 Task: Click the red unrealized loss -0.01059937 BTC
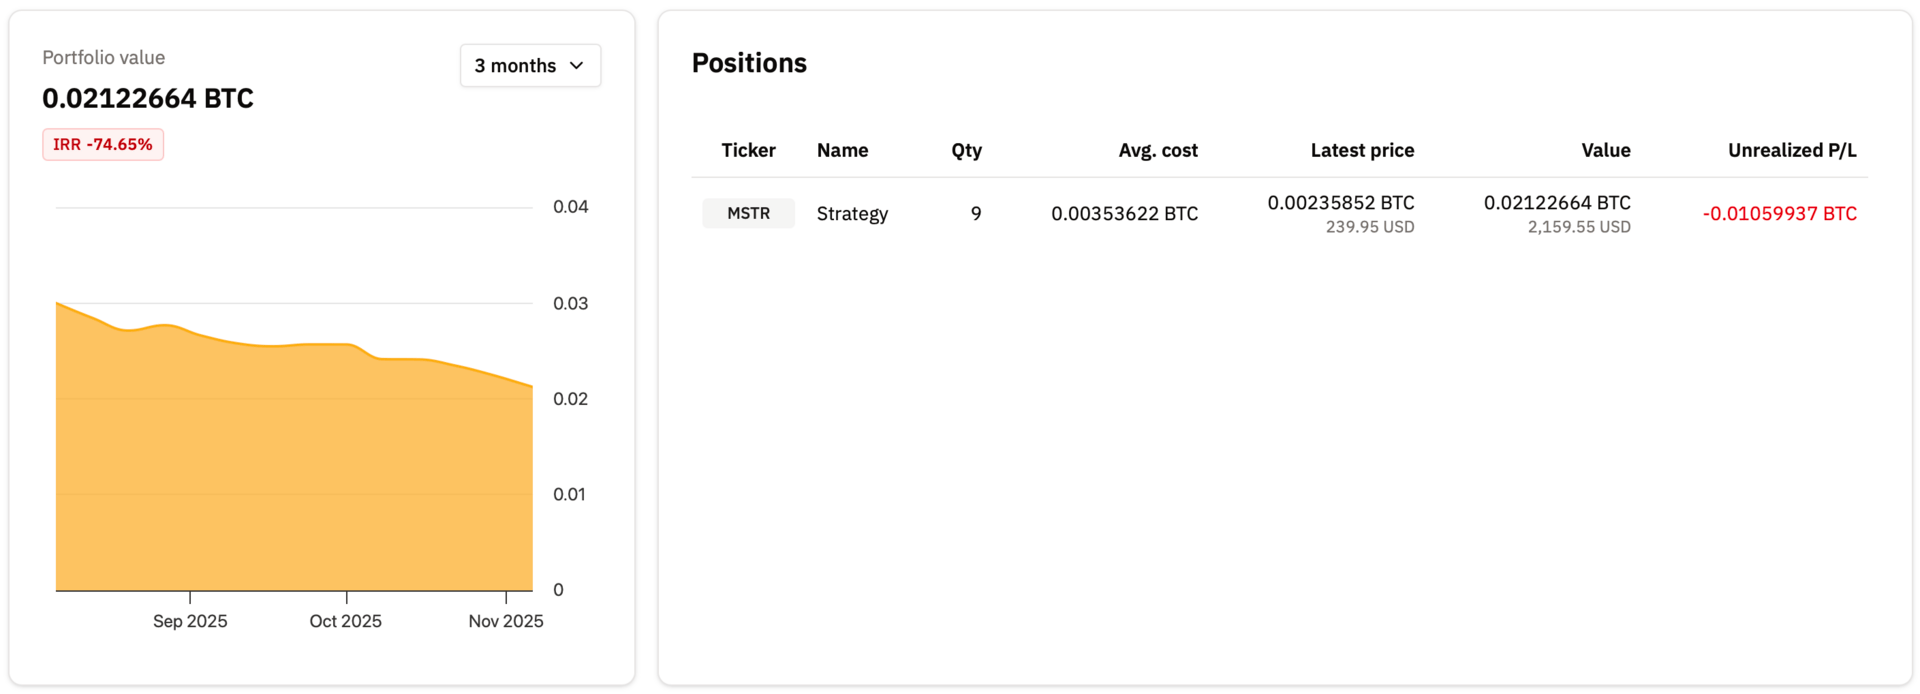pyautogui.click(x=1779, y=214)
